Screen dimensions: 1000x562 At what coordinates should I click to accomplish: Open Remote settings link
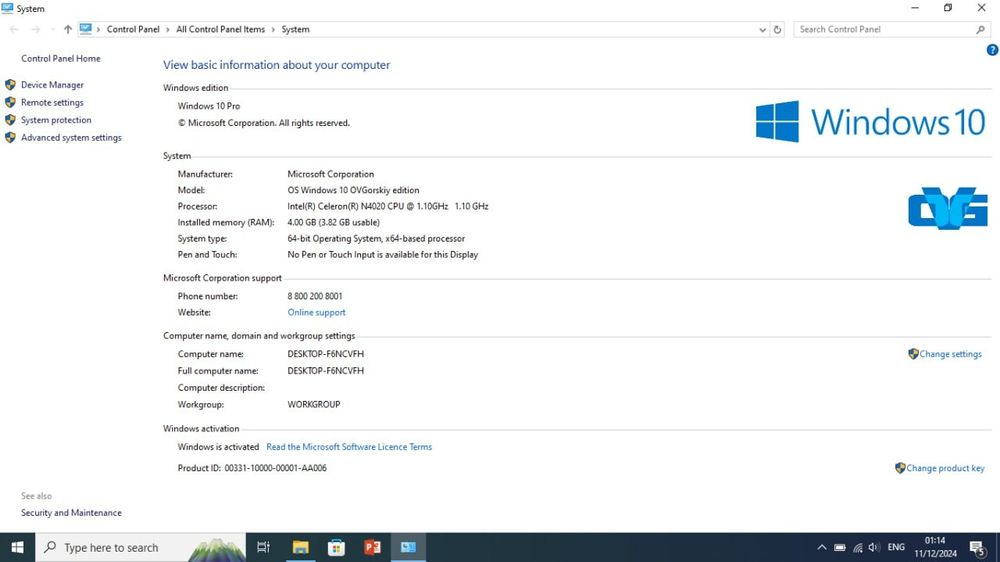click(52, 103)
